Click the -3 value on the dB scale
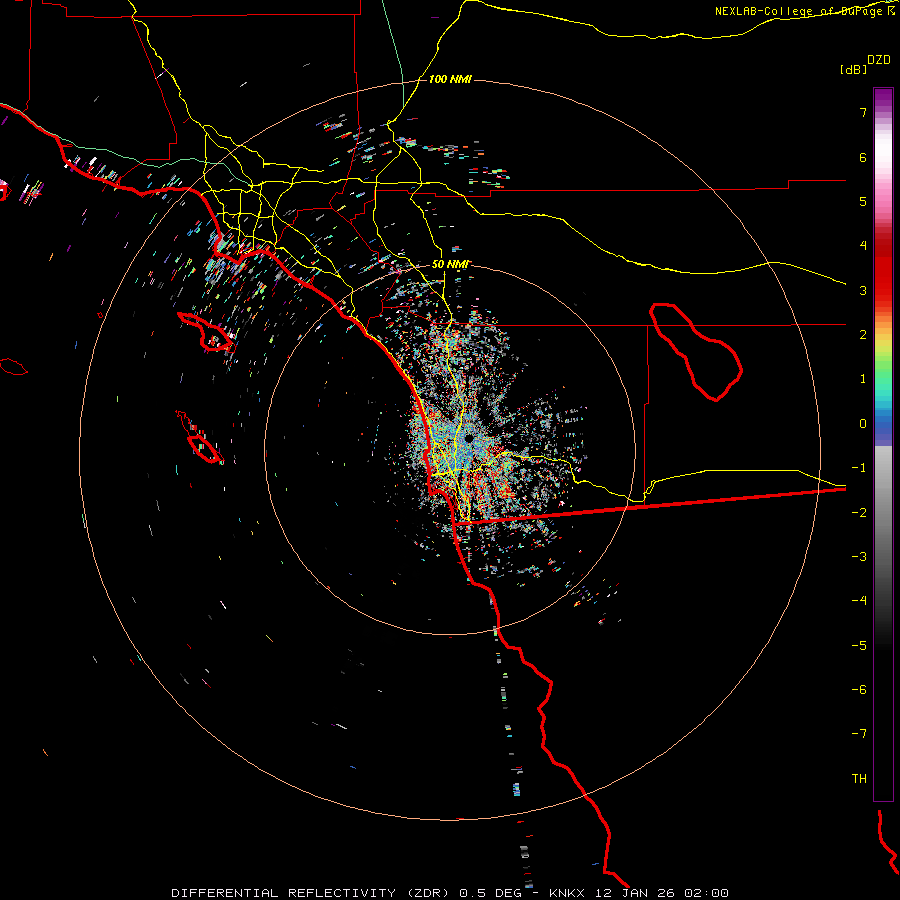Screen dimensions: 900x900 coord(859,557)
